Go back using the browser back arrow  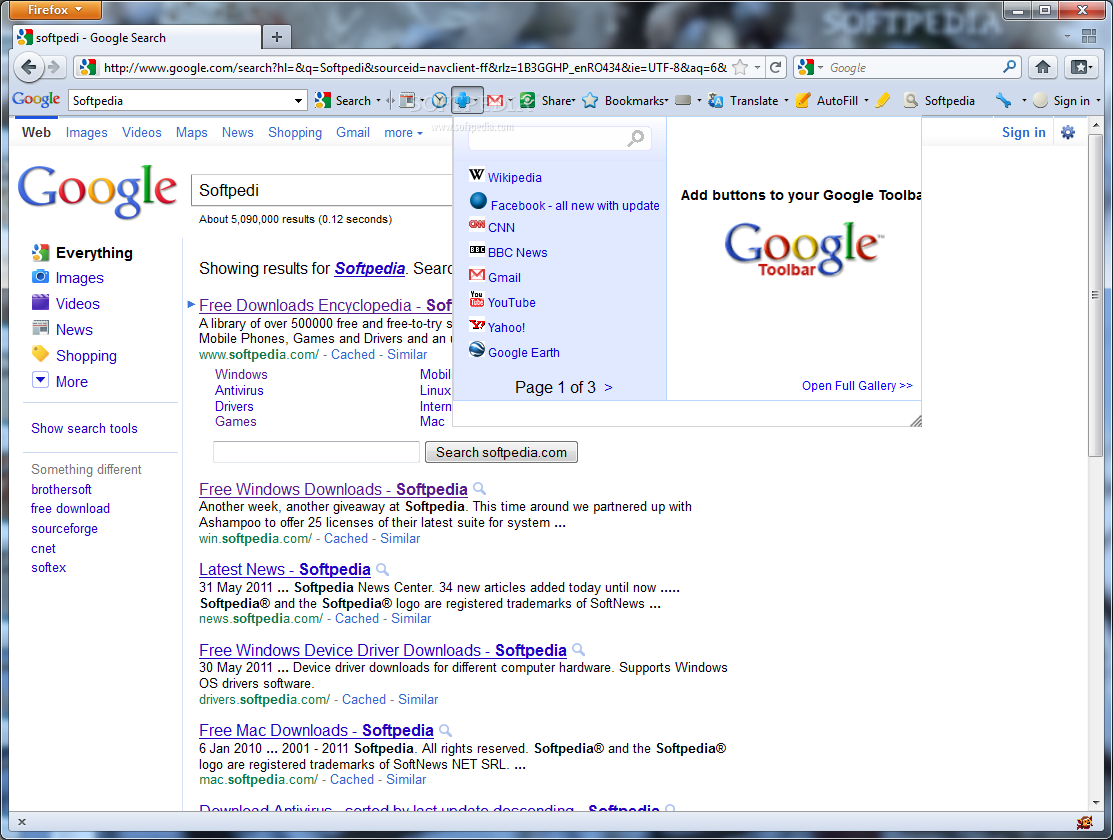click(x=28, y=67)
